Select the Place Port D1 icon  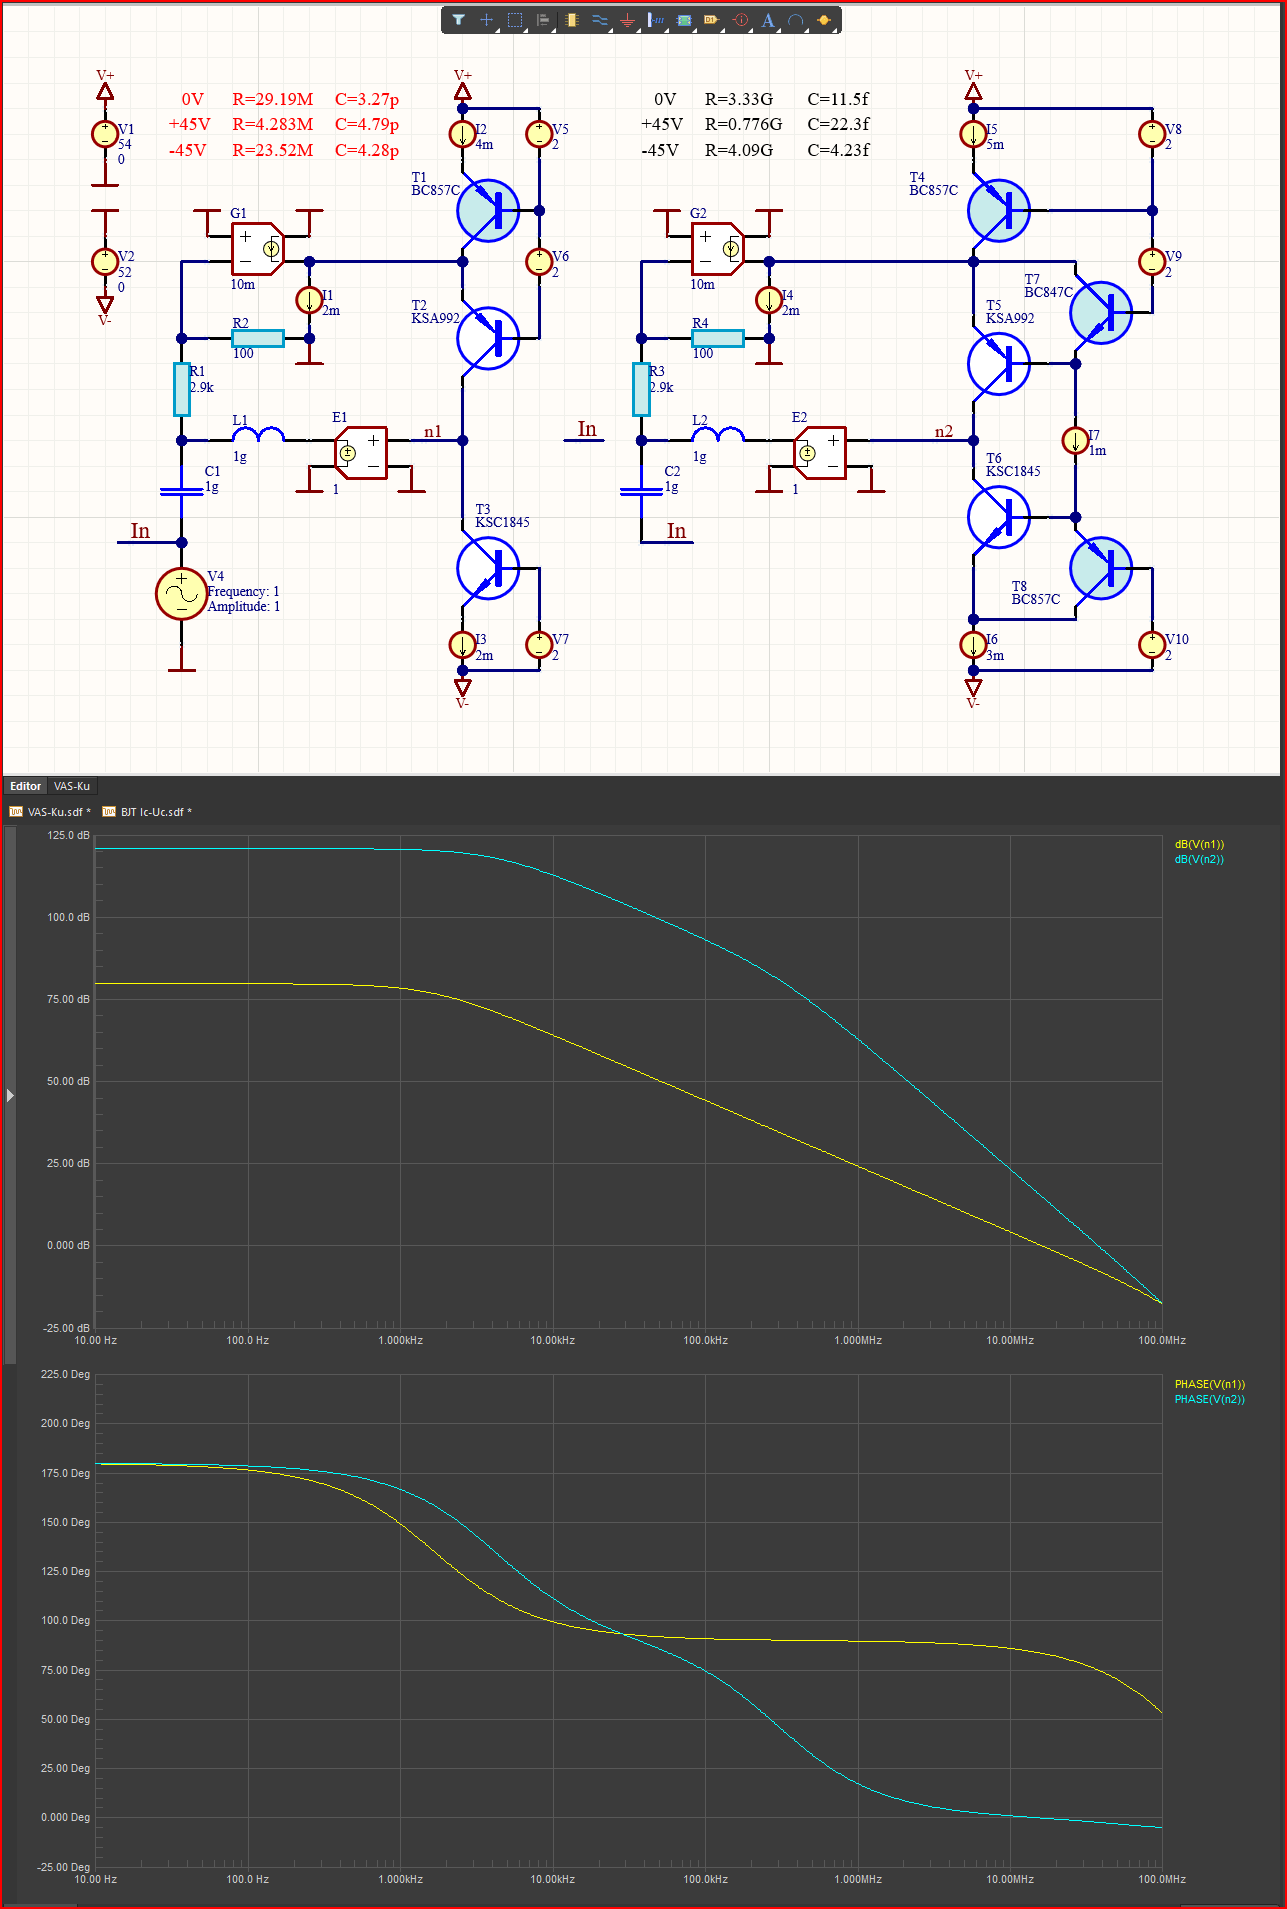tap(712, 20)
